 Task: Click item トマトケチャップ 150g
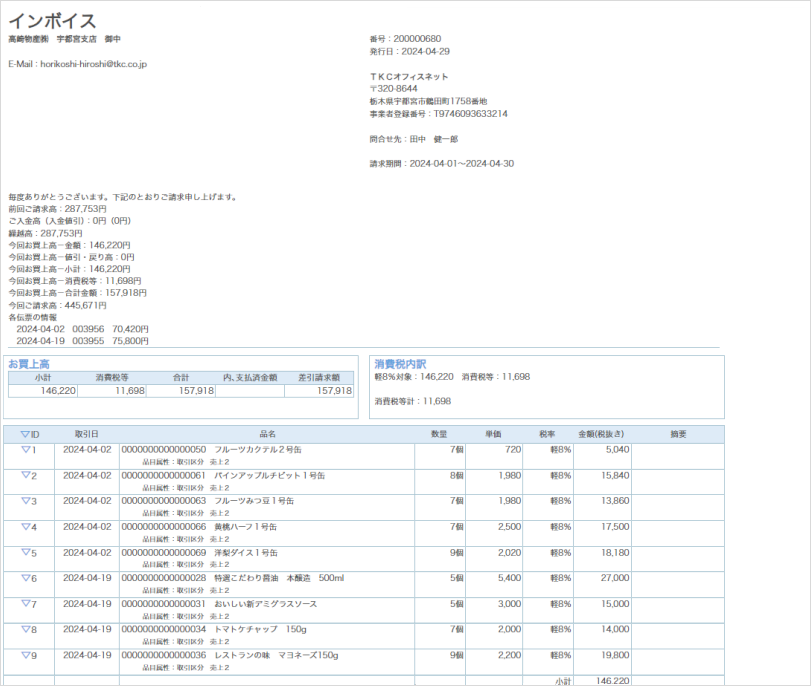[261, 629]
